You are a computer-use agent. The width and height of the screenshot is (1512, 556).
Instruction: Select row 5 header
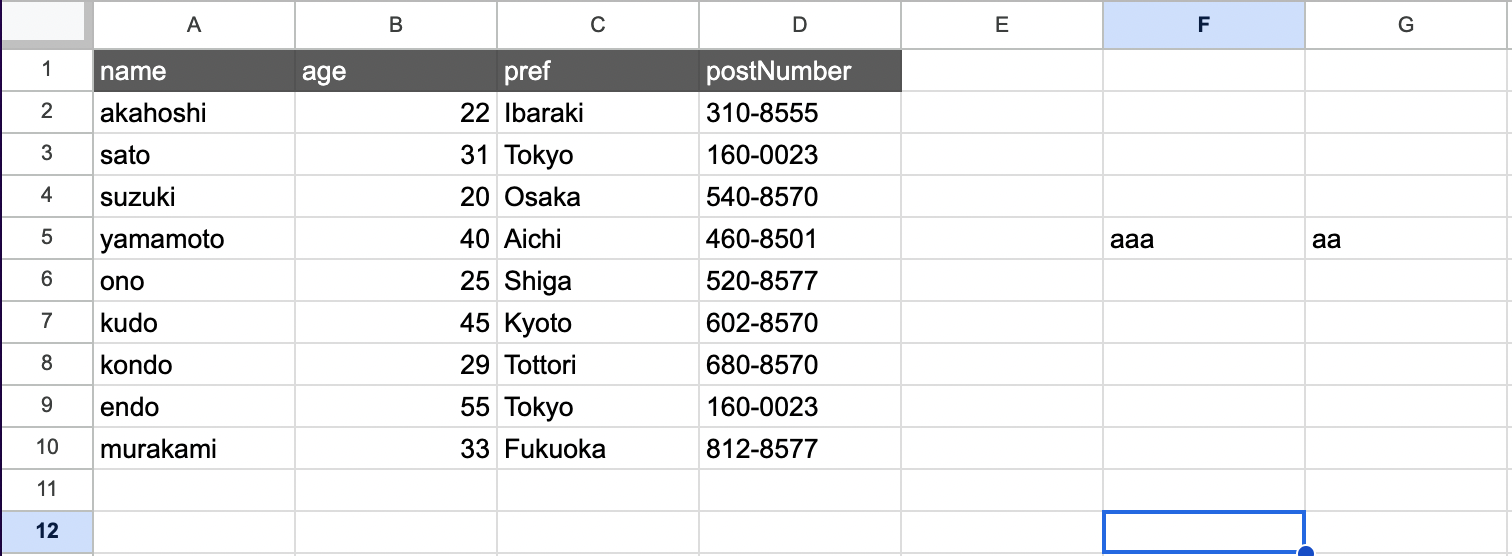click(47, 238)
